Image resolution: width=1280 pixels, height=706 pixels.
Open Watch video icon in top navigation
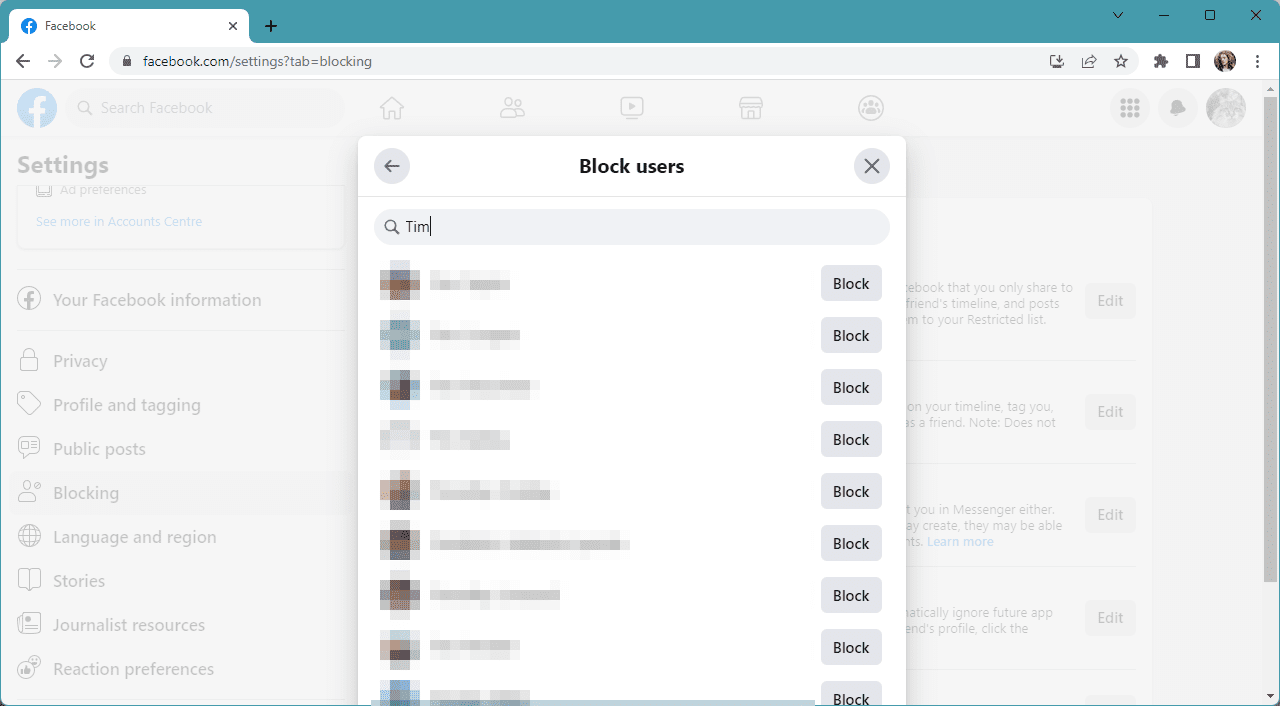point(631,108)
